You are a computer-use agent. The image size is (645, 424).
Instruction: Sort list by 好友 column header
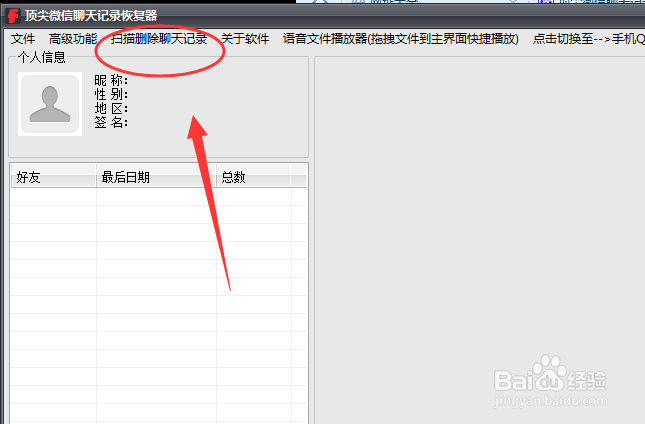coord(53,177)
